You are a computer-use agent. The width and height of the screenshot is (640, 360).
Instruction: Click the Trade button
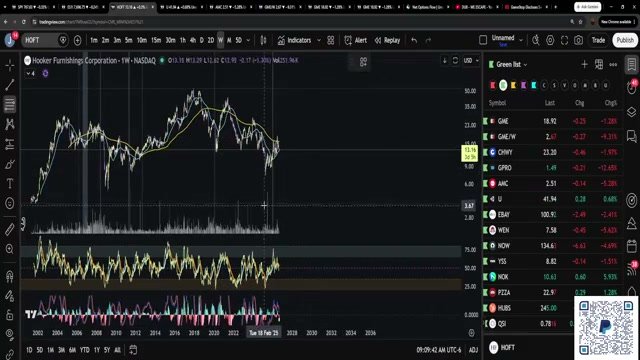click(598, 40)
